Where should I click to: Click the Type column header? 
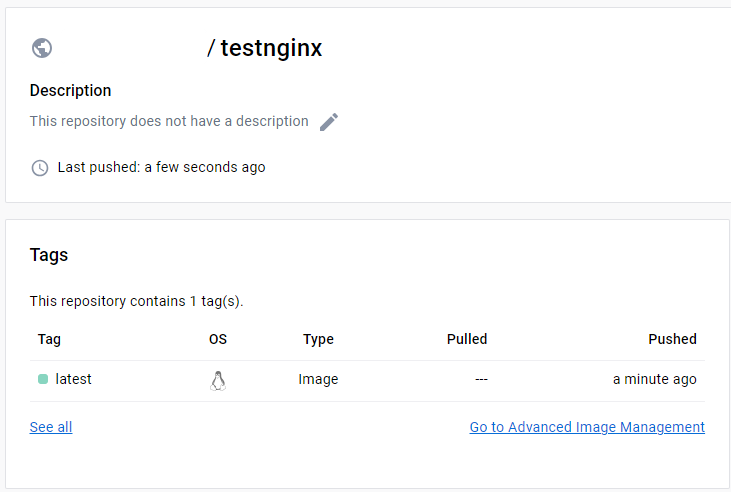pyautogui.click(x=318, y=339)
